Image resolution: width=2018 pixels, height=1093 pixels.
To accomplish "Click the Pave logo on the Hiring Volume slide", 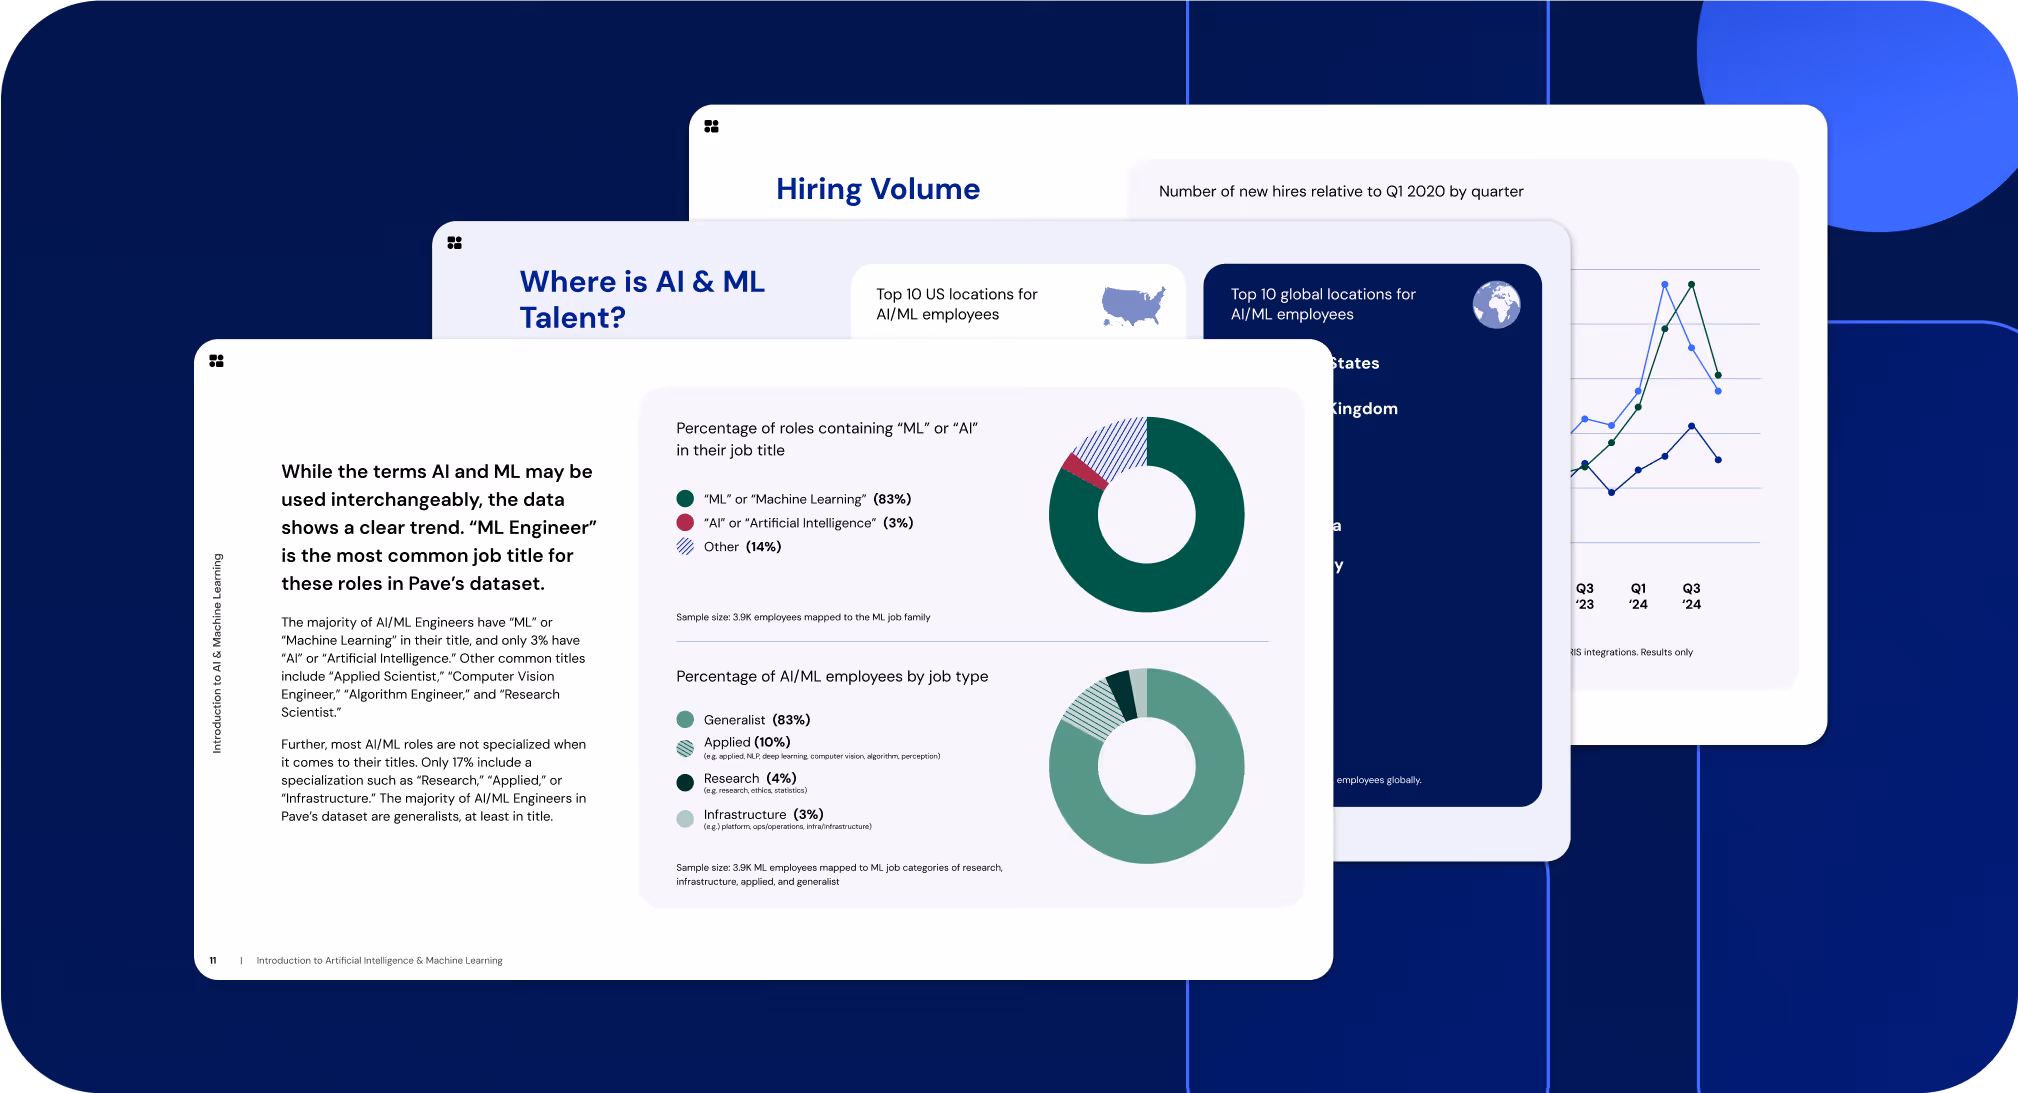I will [x=711, y=127].
